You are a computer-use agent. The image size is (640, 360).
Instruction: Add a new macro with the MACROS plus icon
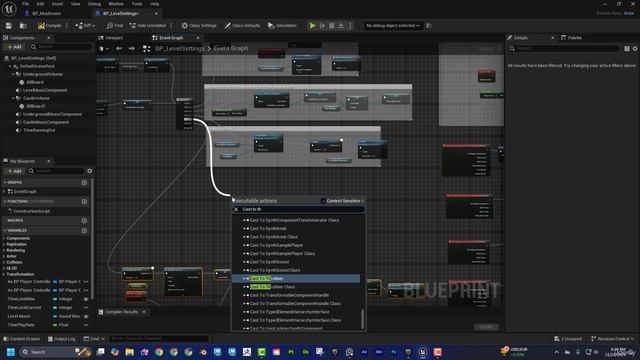(84, 220)
